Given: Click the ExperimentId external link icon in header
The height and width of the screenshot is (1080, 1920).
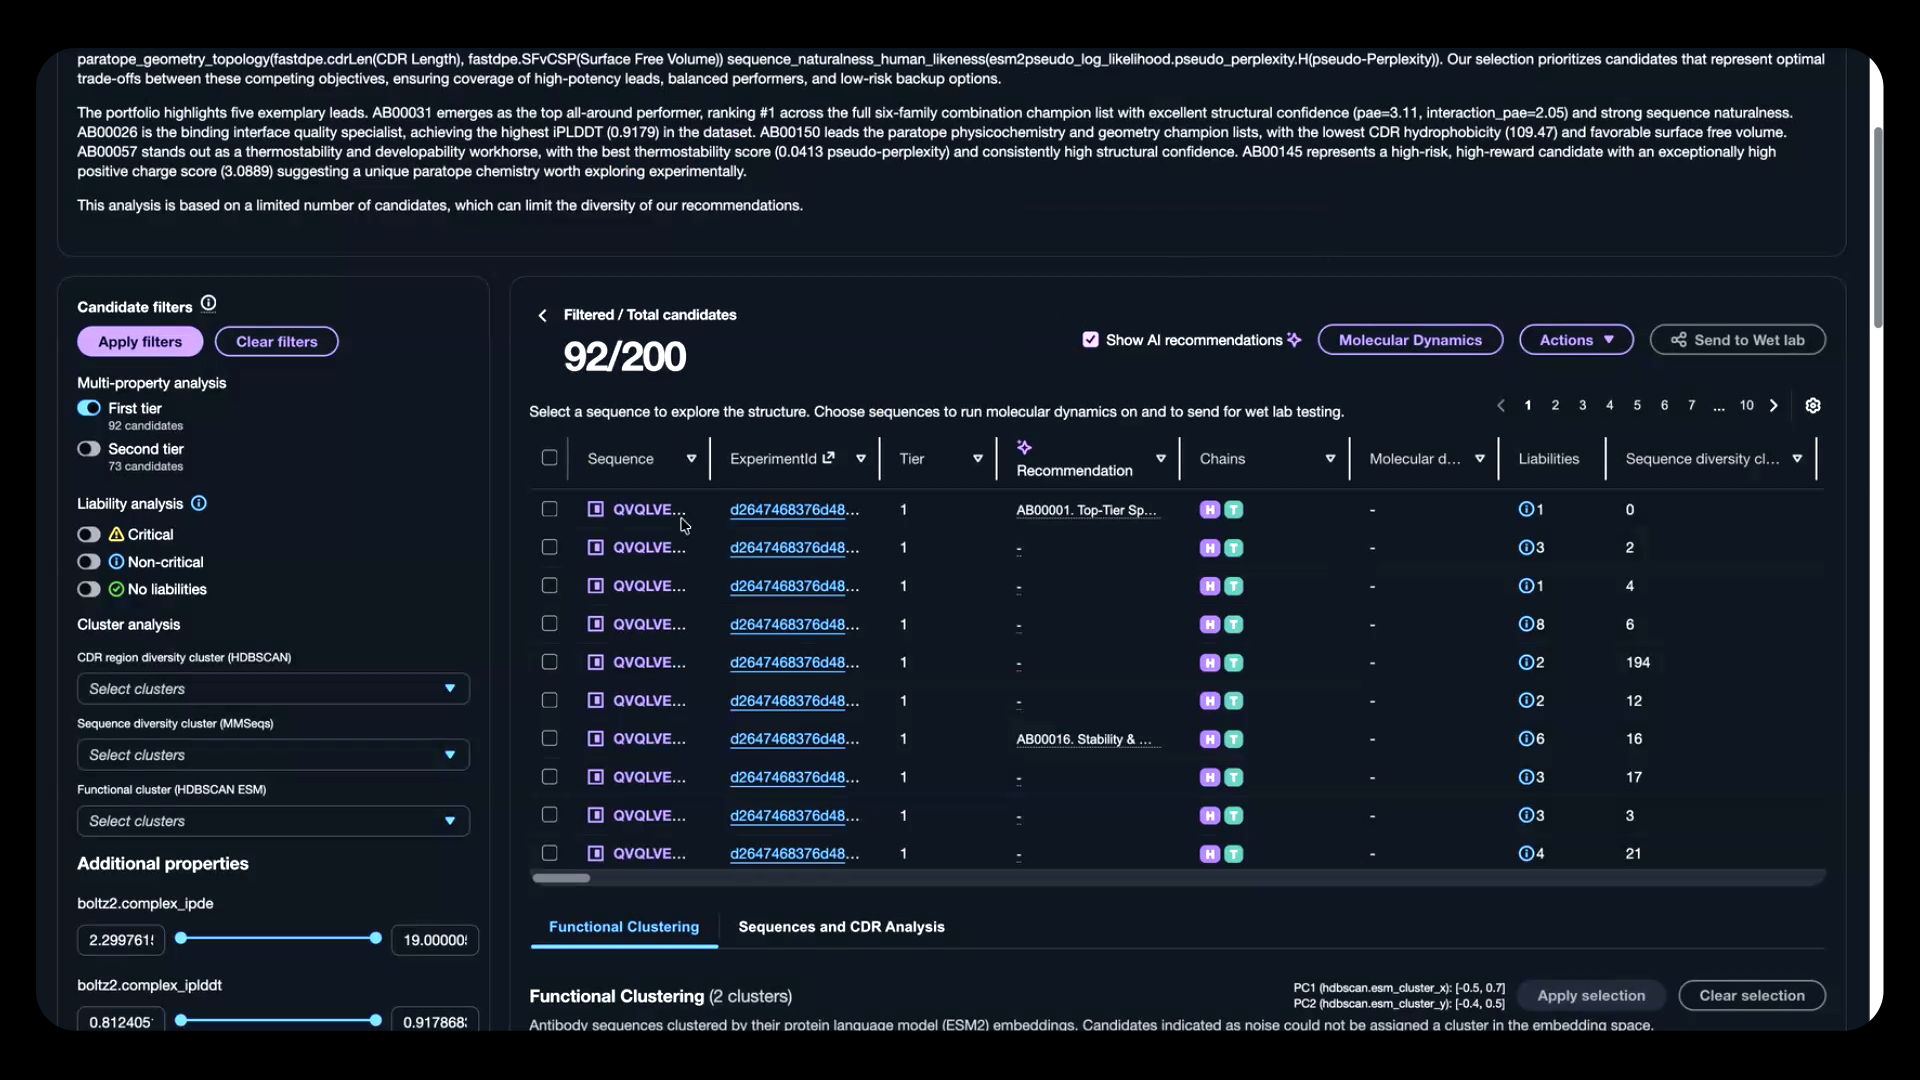Looking at the screenshot, I should (828, 458).
